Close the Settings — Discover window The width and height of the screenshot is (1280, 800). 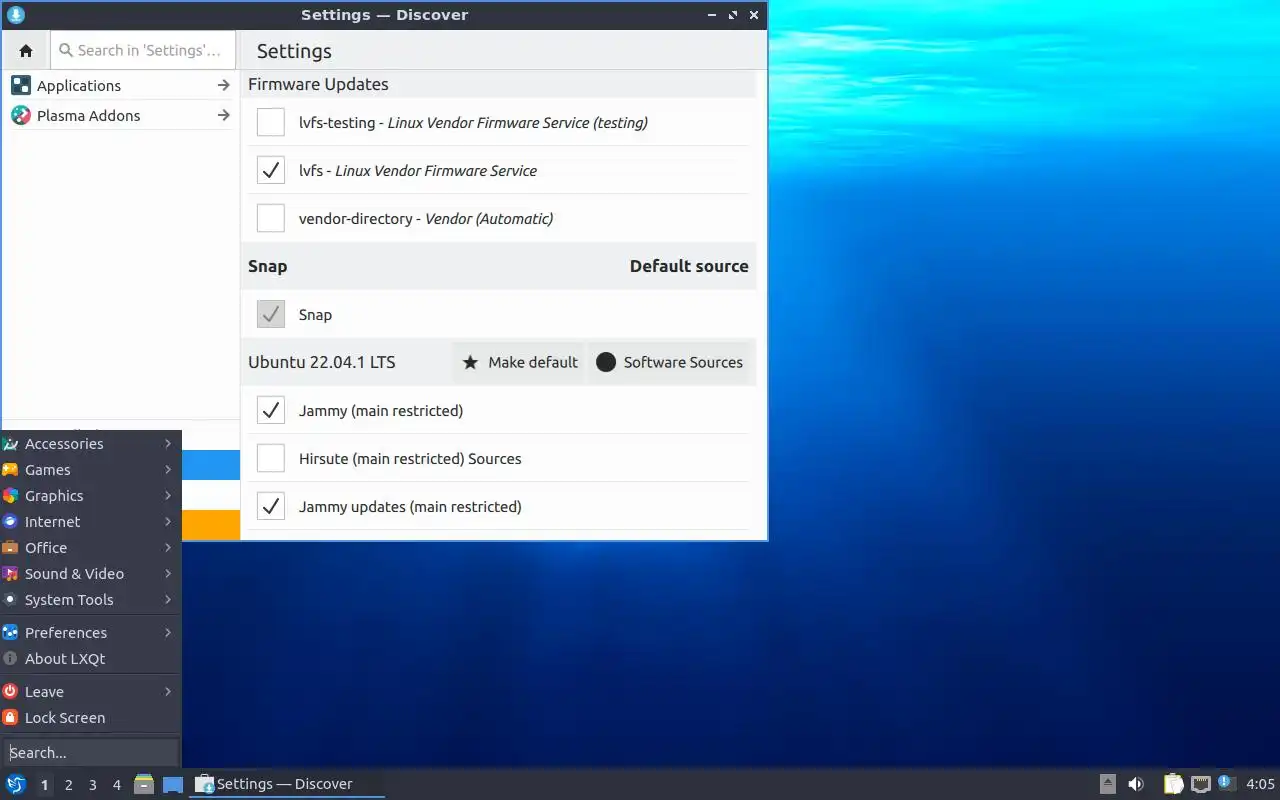[754, 15]
